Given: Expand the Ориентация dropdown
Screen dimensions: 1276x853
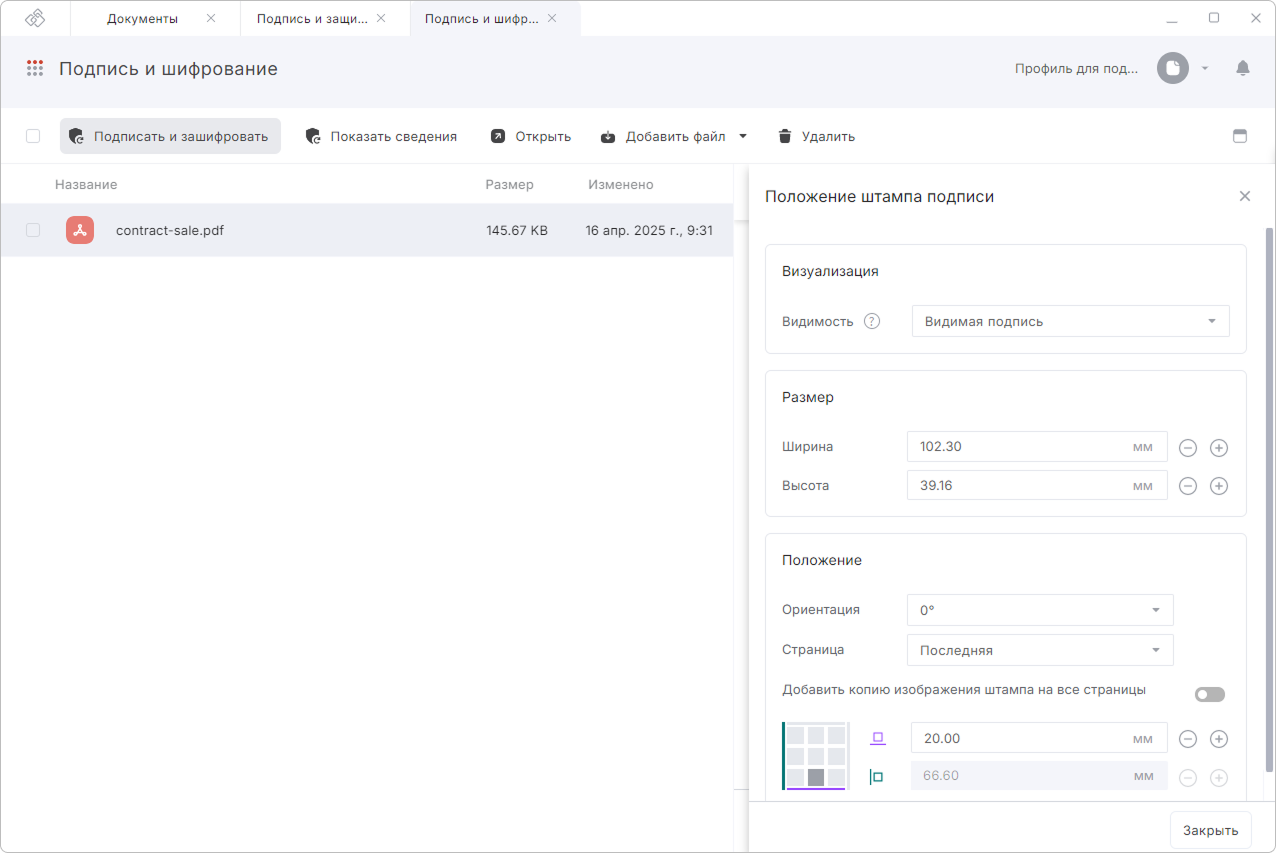Looking at the screenshot, I should (x=1040, y=610).
